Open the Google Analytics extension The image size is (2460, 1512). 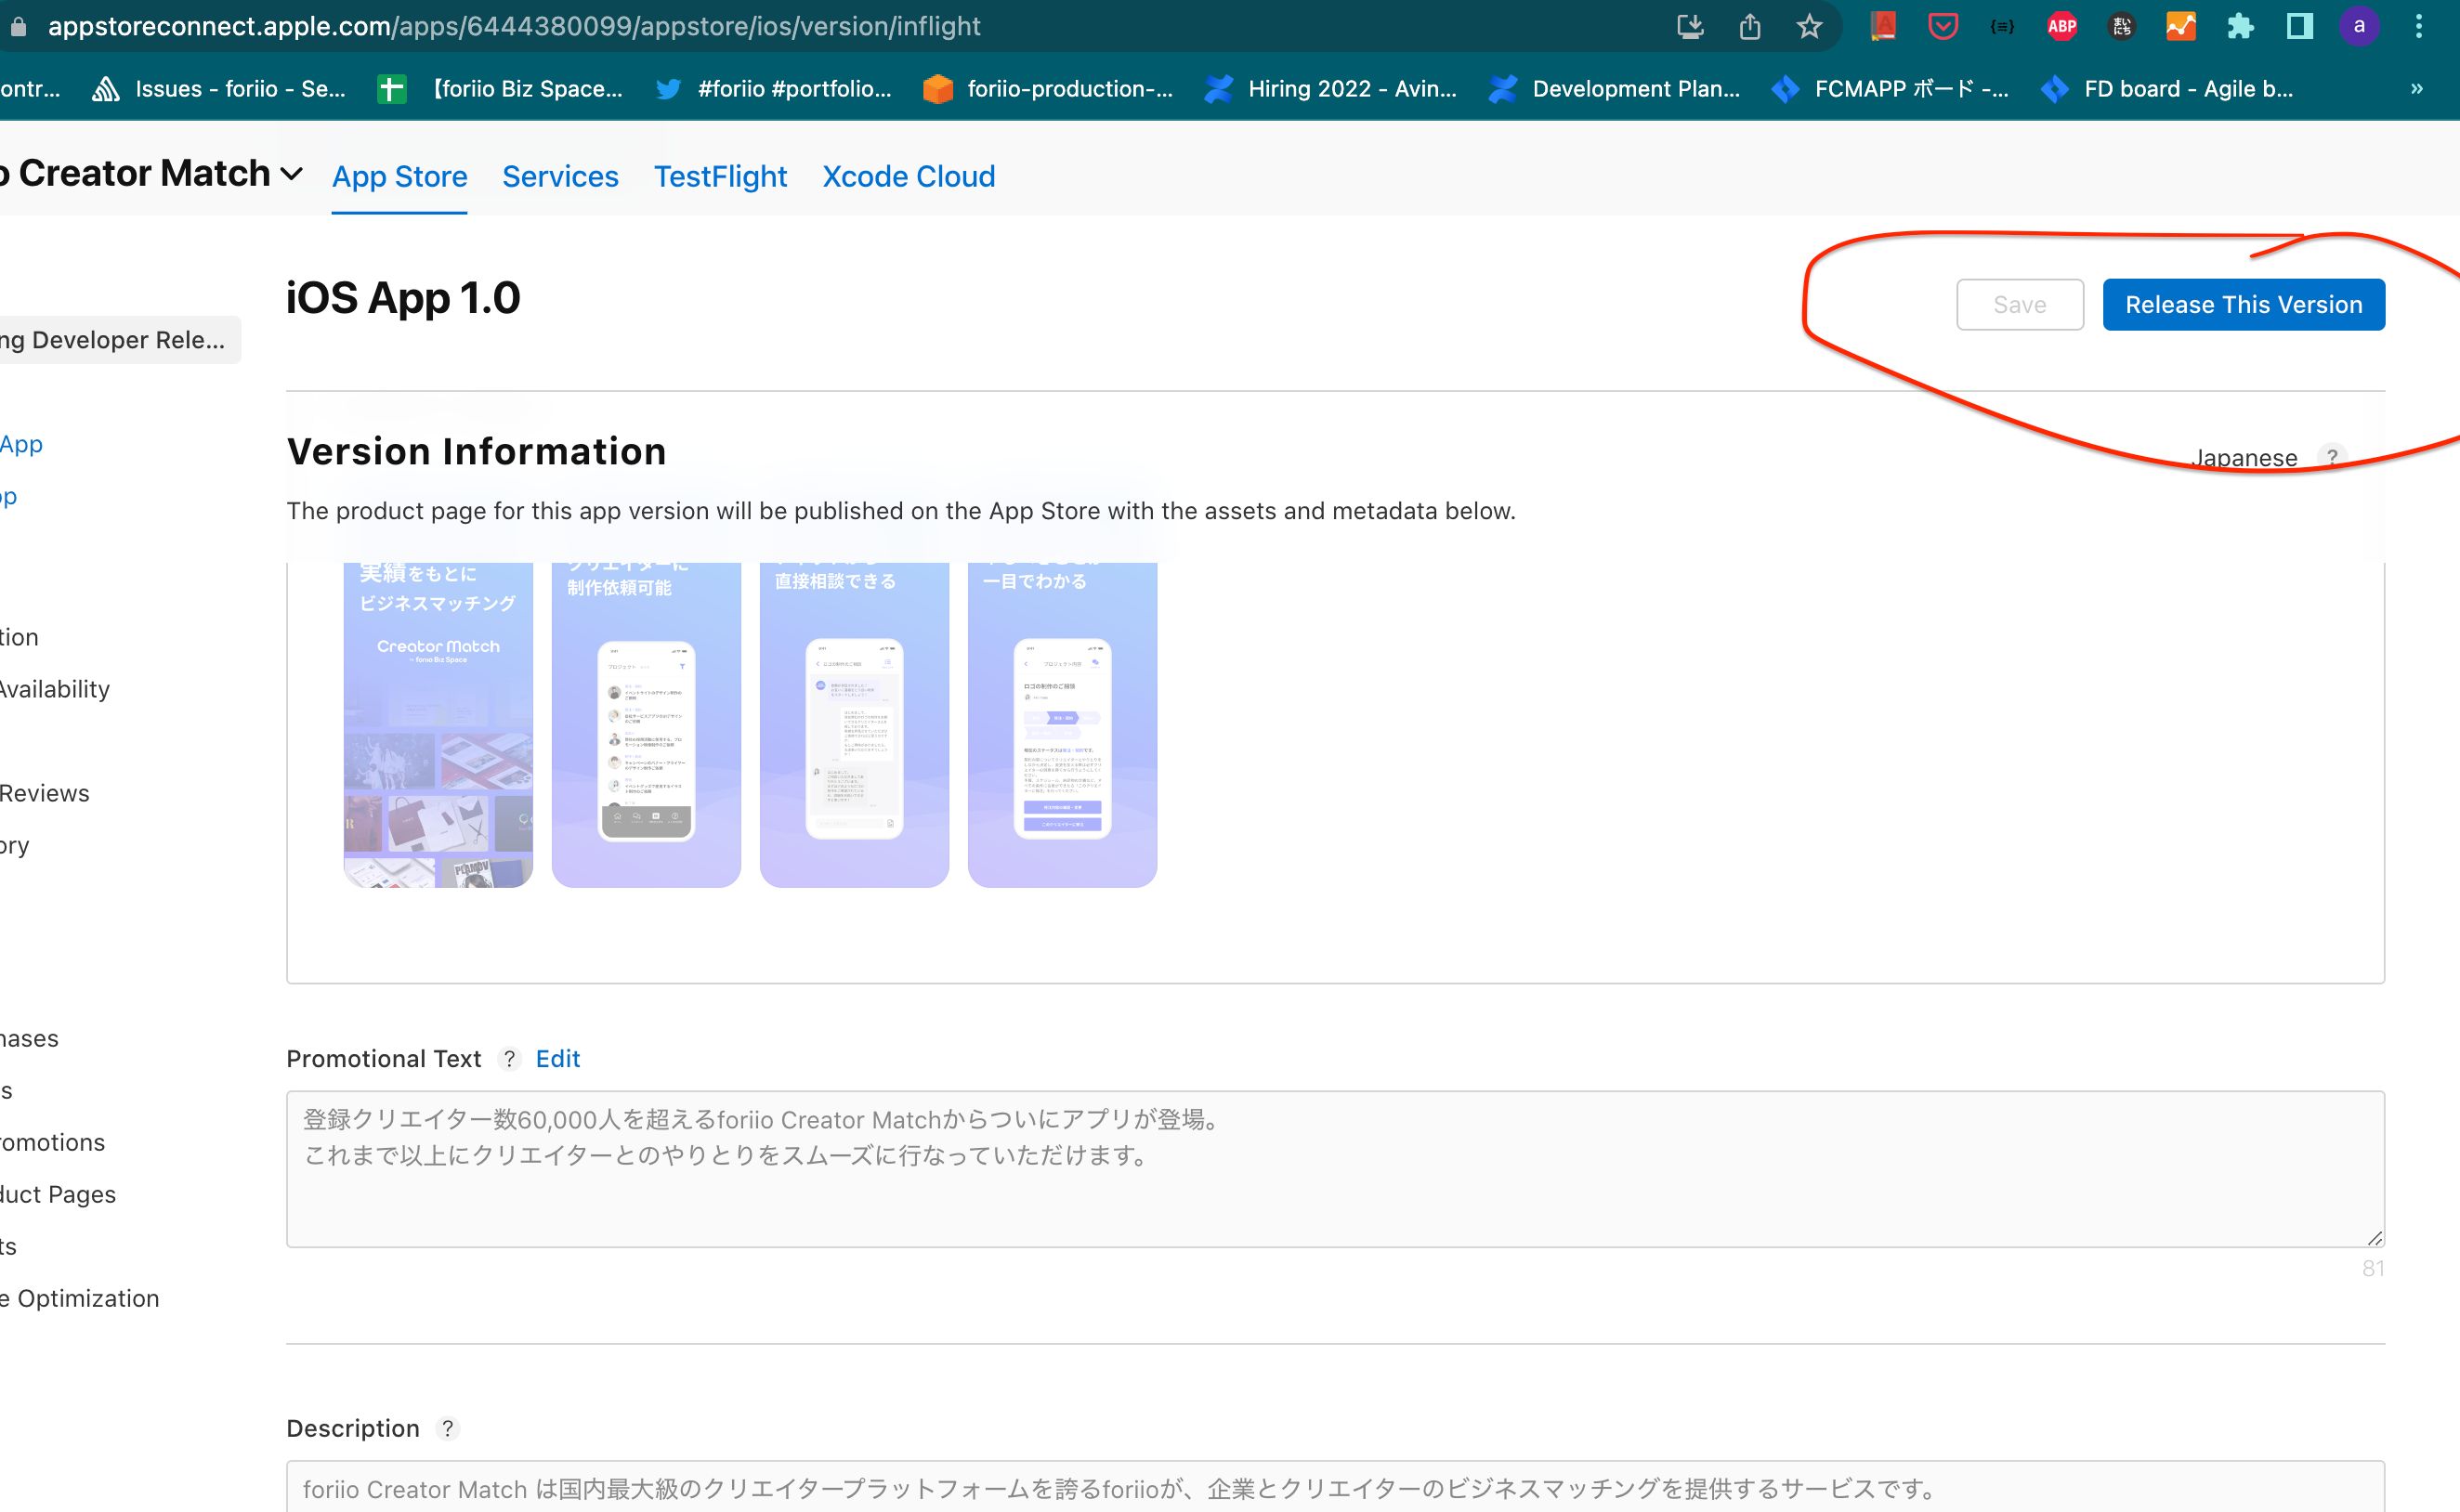(x=2182, y=27)
